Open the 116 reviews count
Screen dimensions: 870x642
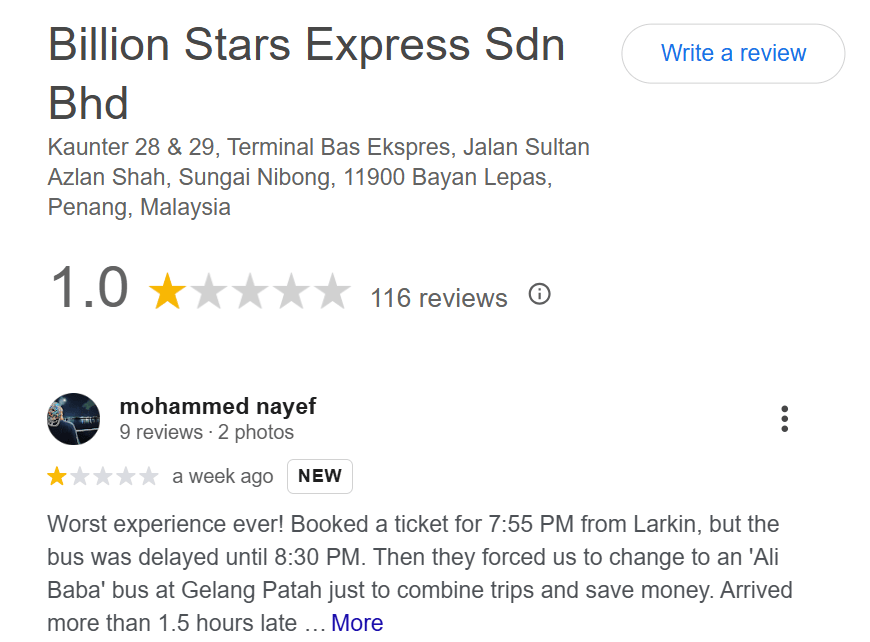[438, 298]
